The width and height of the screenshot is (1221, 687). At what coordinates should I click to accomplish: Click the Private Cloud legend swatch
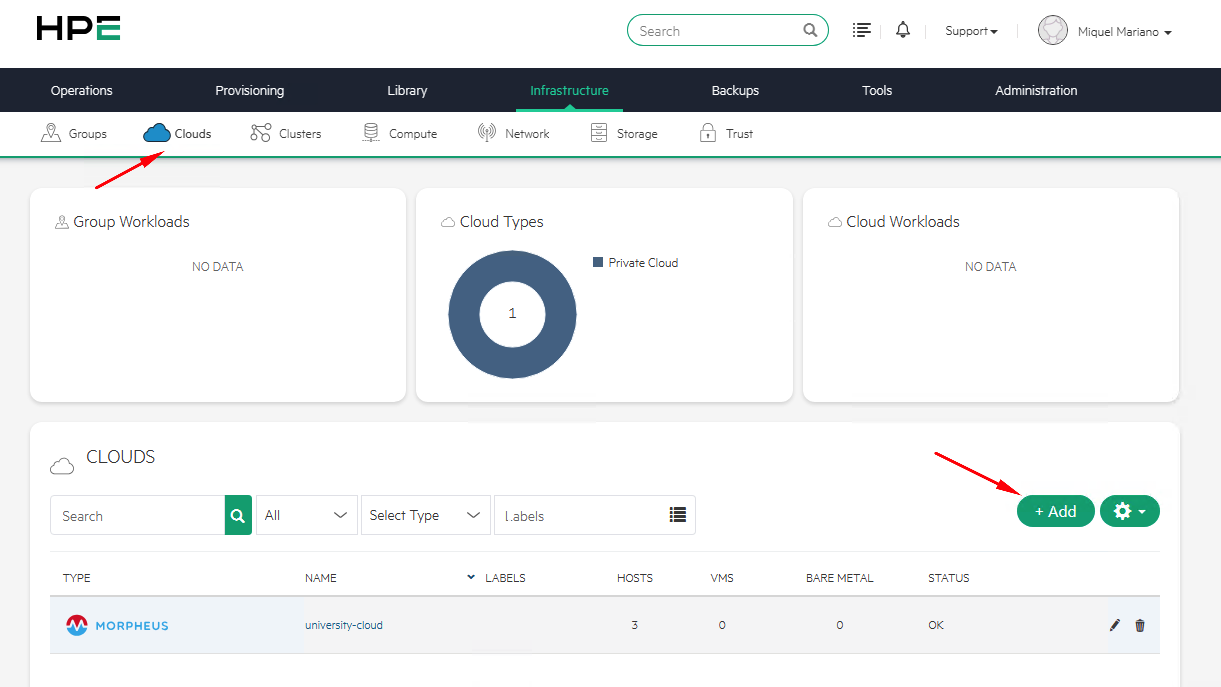click(x=598, y=262)
